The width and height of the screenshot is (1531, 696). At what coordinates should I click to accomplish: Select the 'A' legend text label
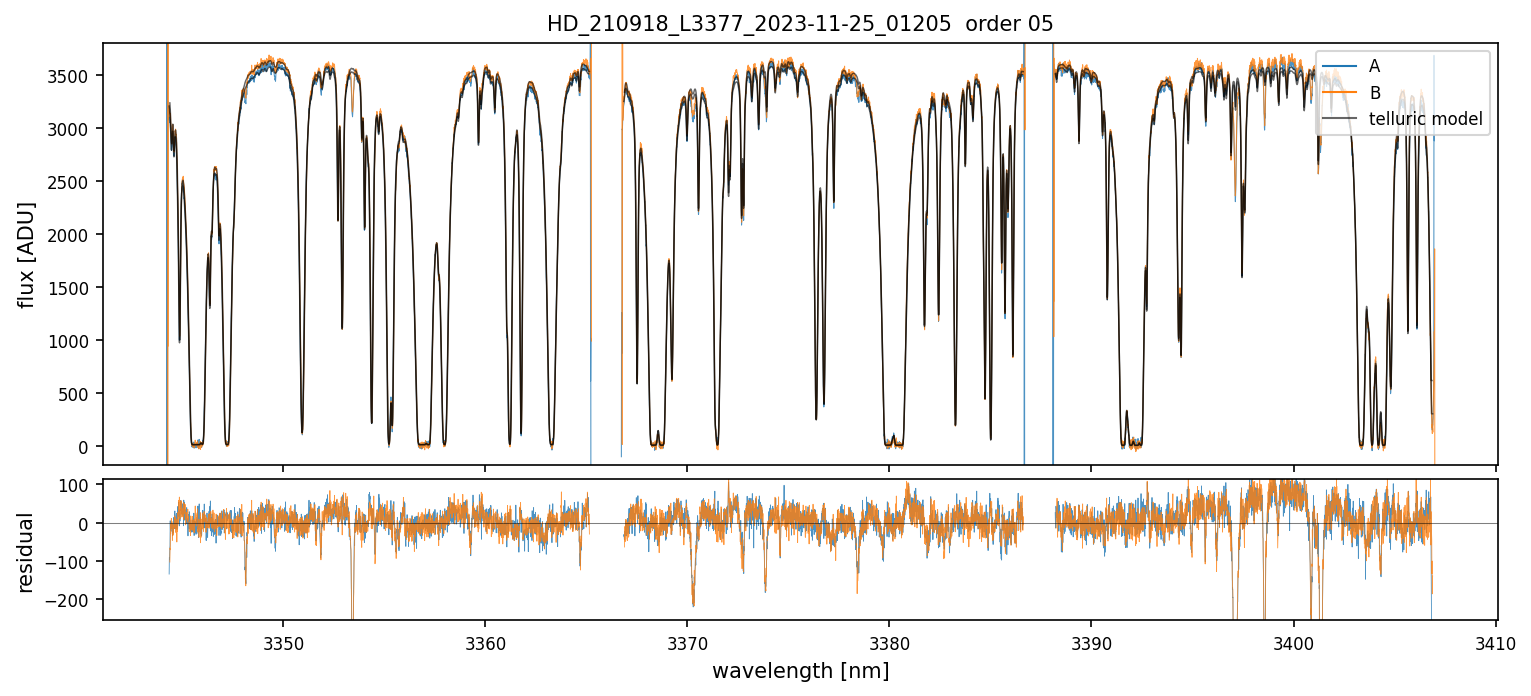tap(1374, 66)
